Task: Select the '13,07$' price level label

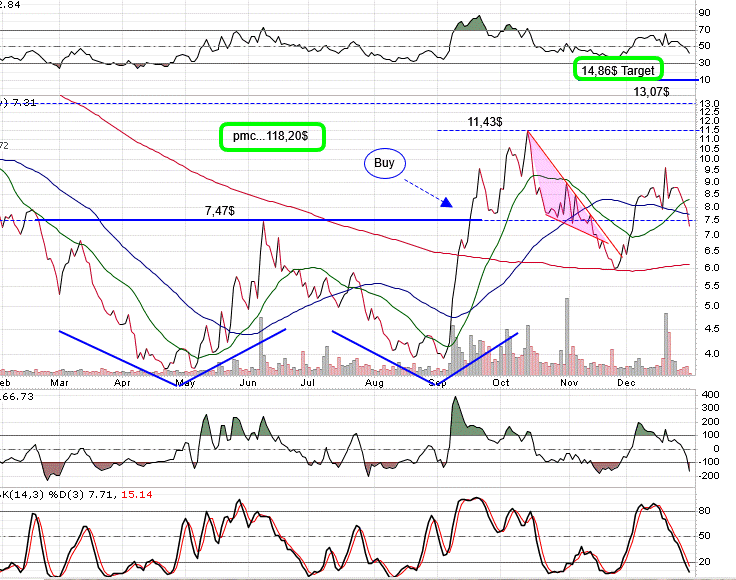Action: pos(653,91)
